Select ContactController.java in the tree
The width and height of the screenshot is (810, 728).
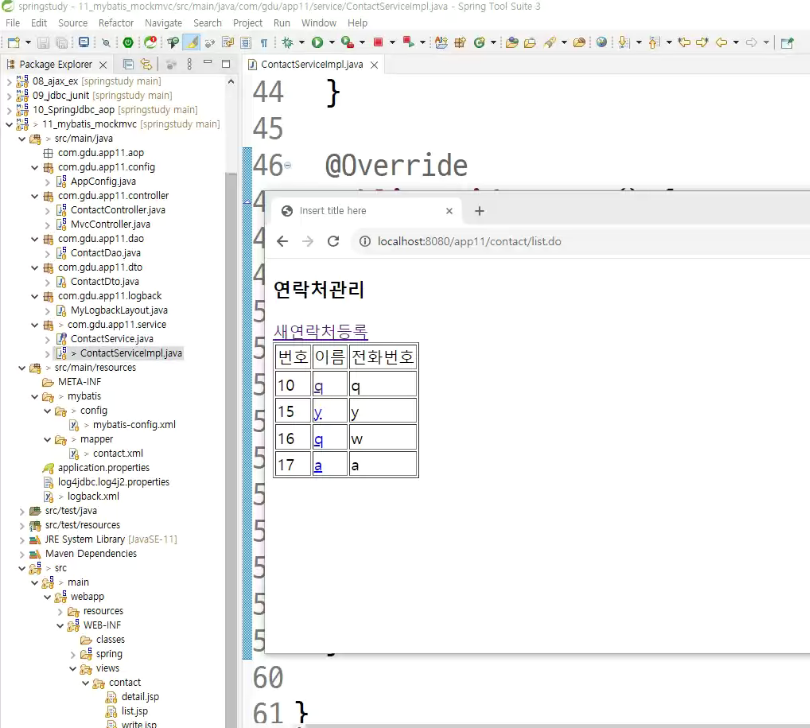[118, 210]
